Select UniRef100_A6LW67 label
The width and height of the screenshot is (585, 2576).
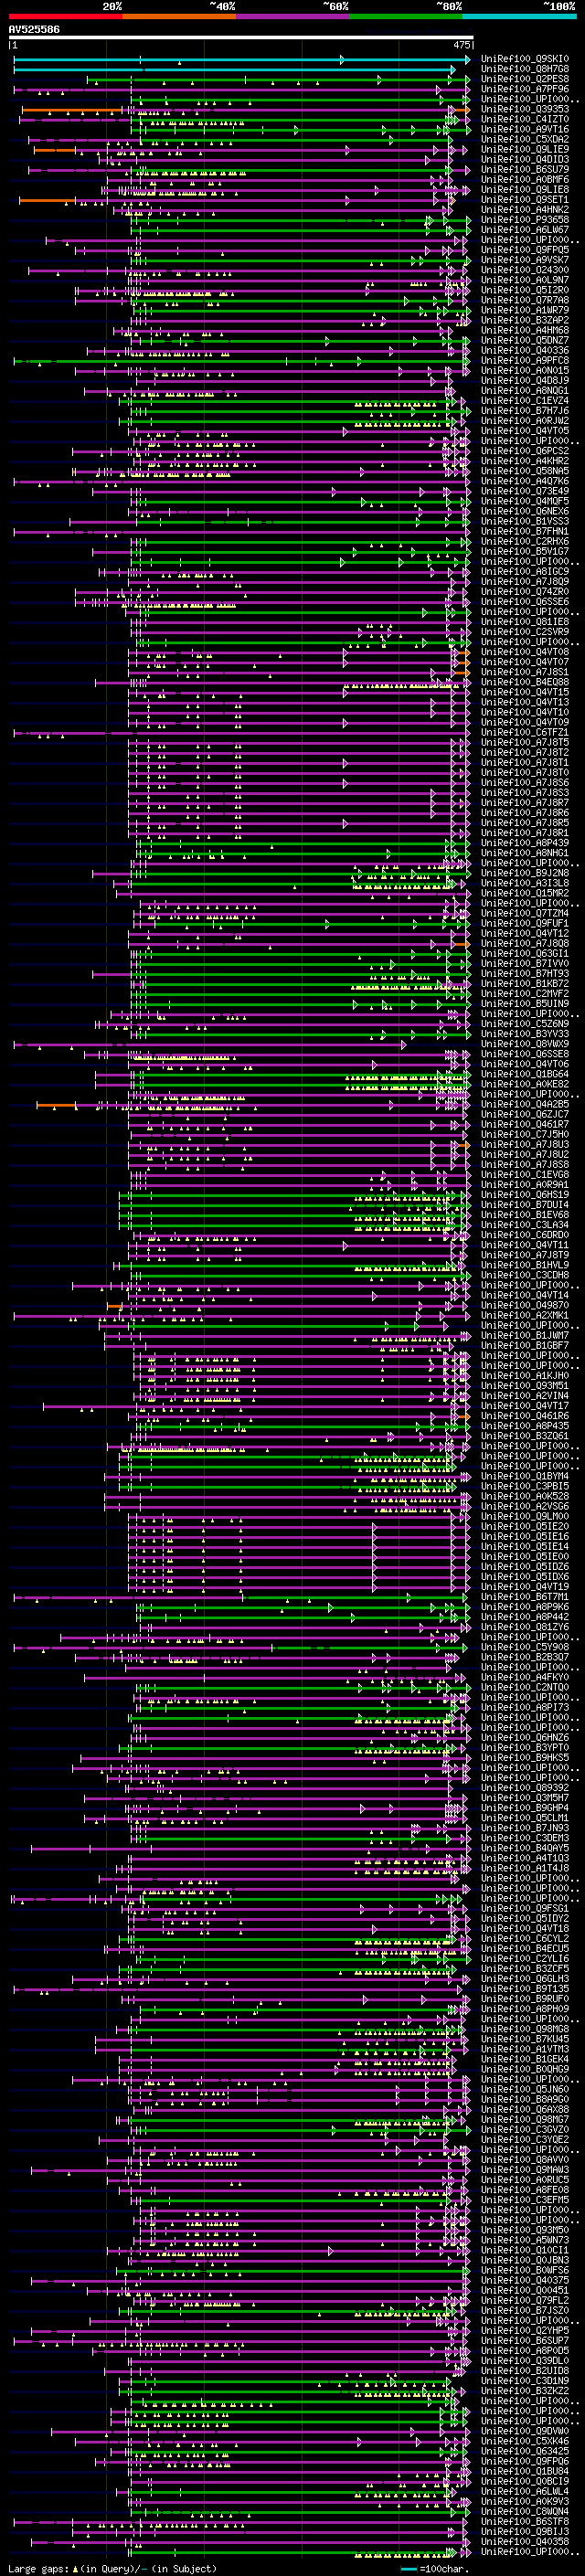click(525, 230)
